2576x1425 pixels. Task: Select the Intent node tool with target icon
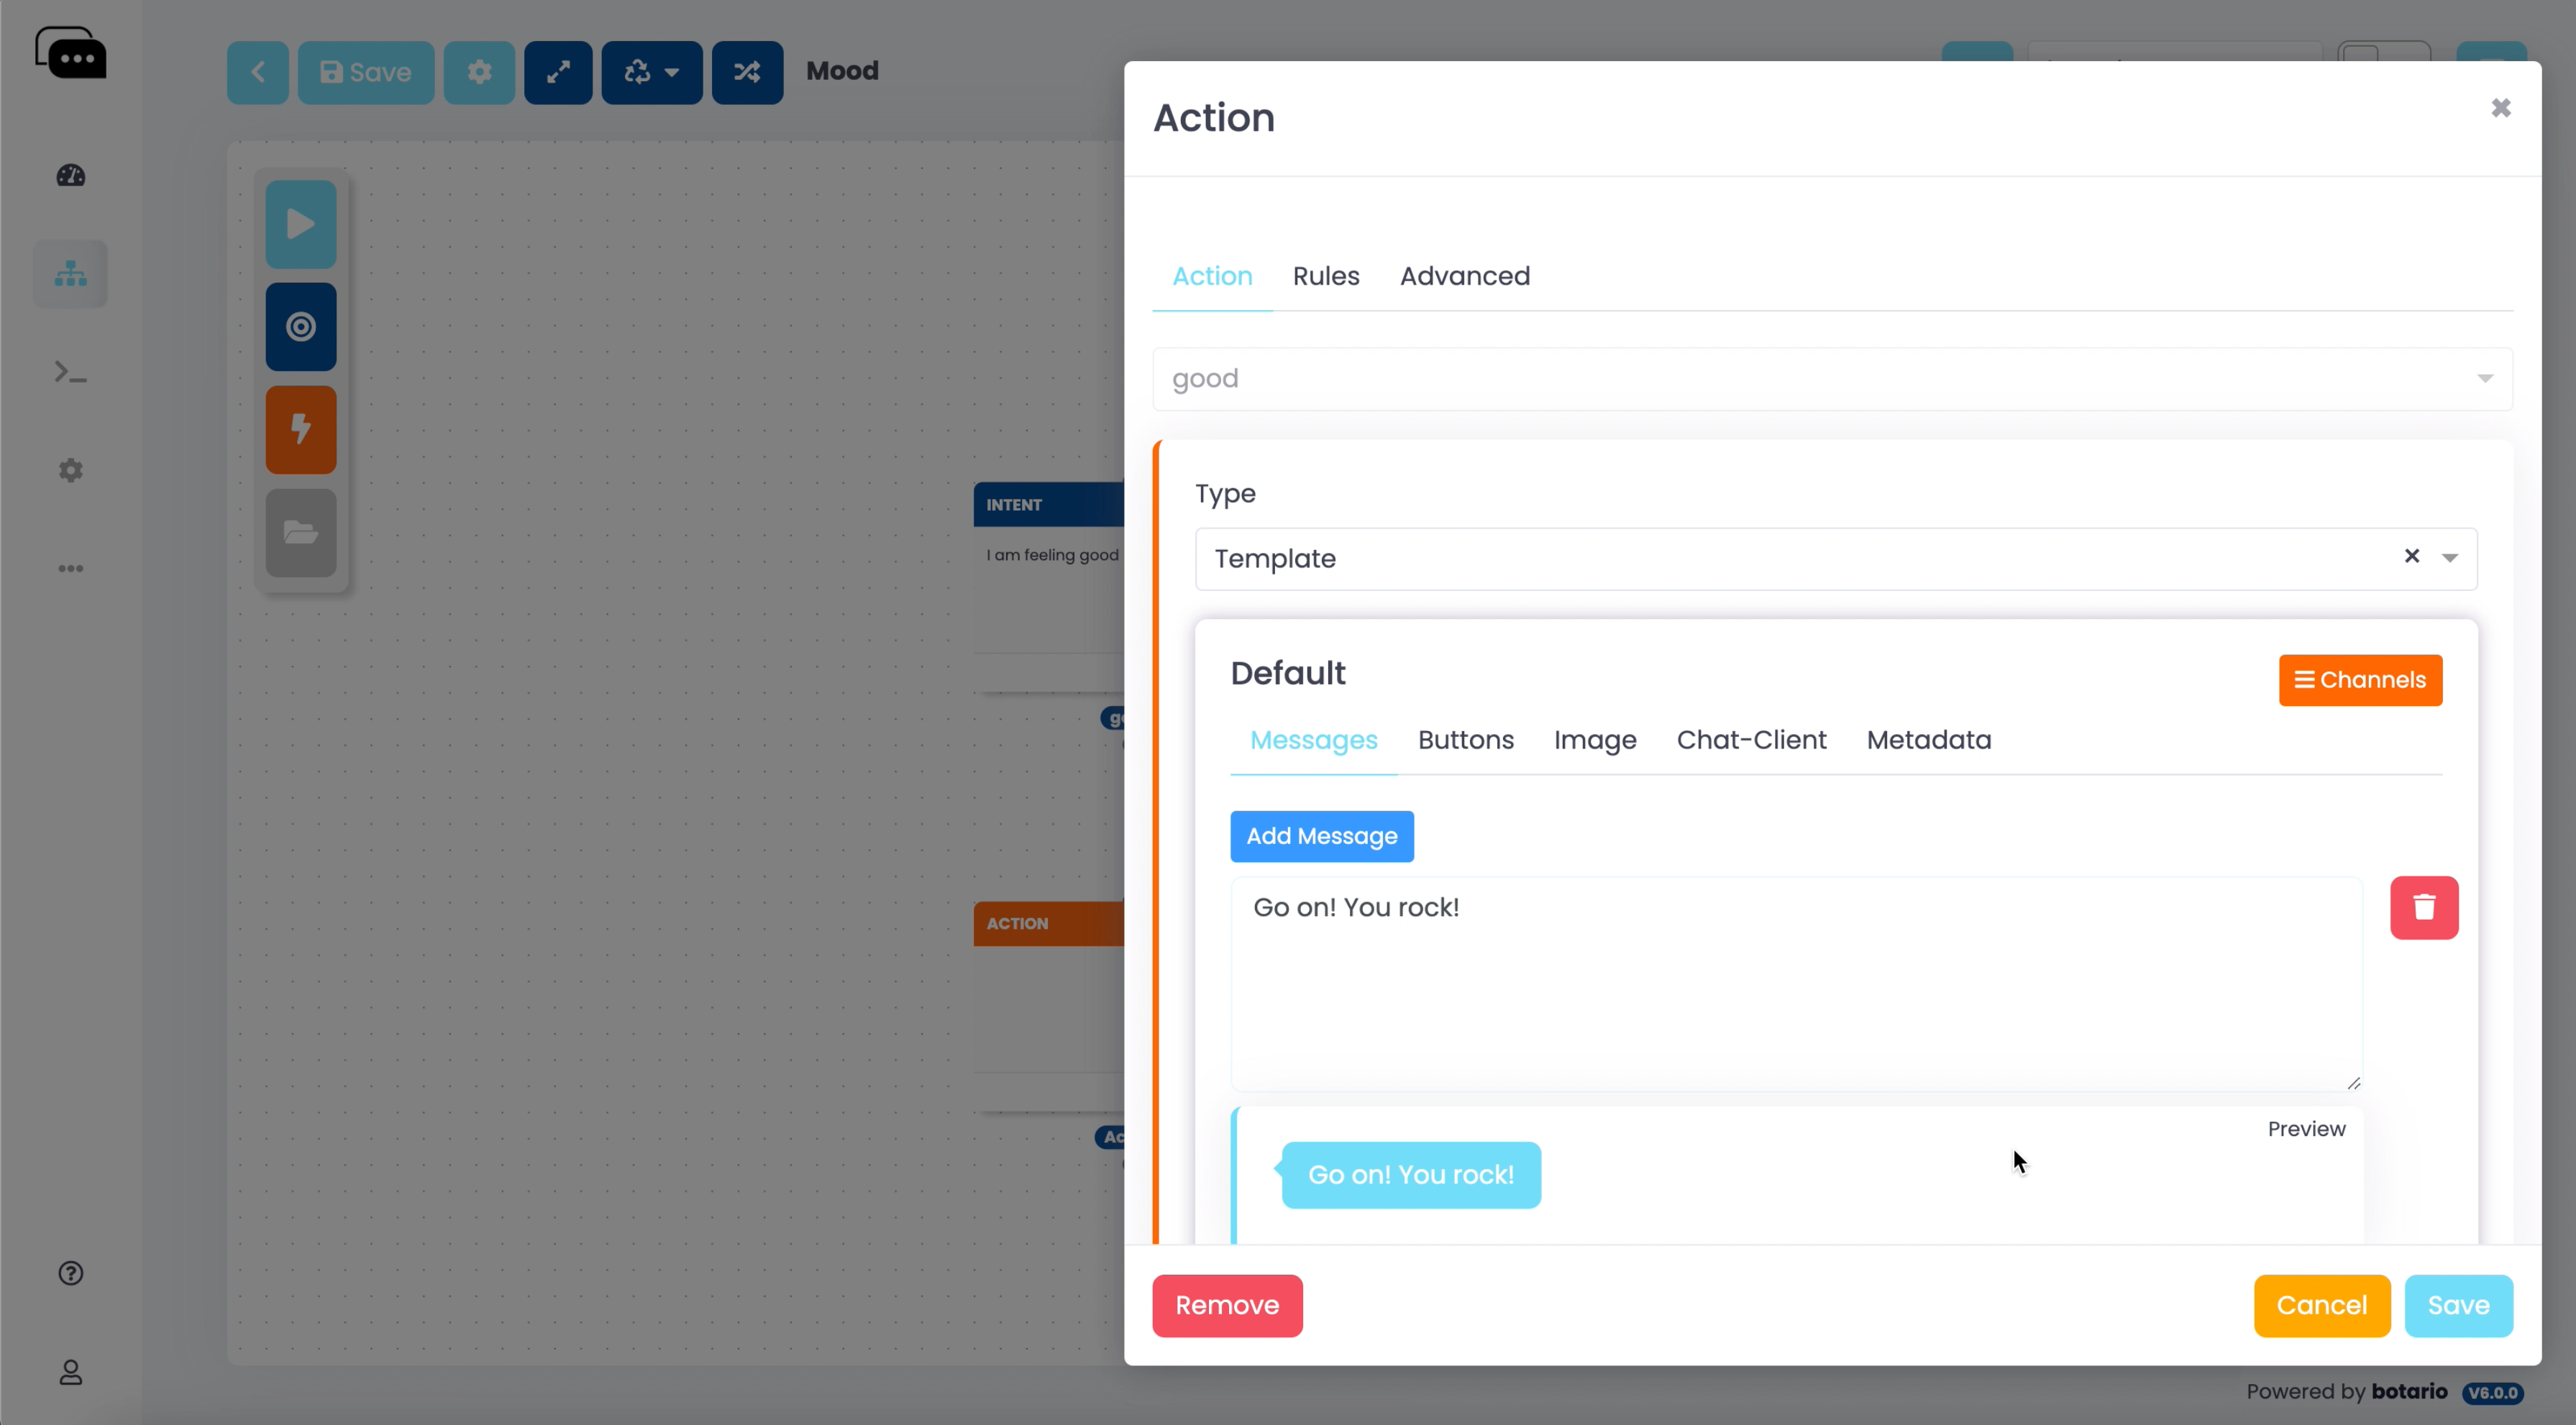[300, 325]
